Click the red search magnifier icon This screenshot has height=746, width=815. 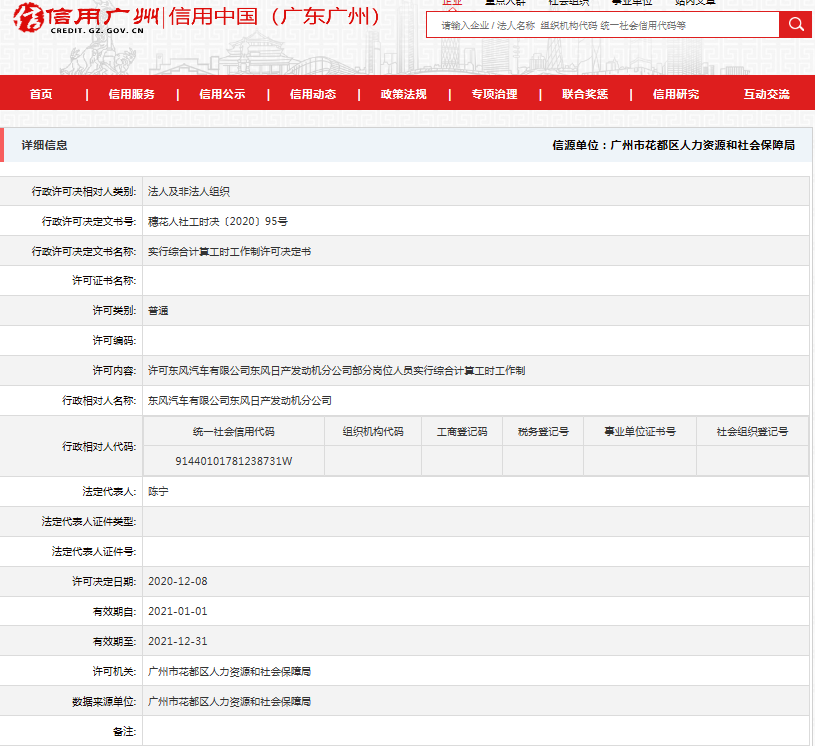tap(795, 24)
